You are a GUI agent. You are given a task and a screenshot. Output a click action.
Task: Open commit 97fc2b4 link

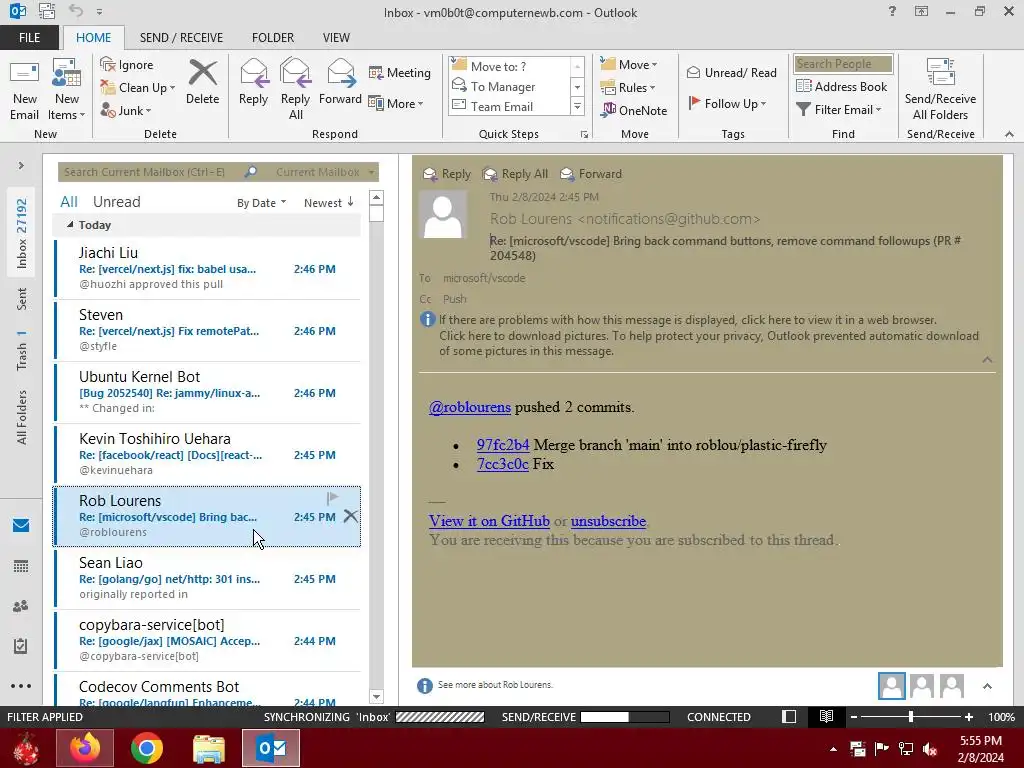pos(503,445)
